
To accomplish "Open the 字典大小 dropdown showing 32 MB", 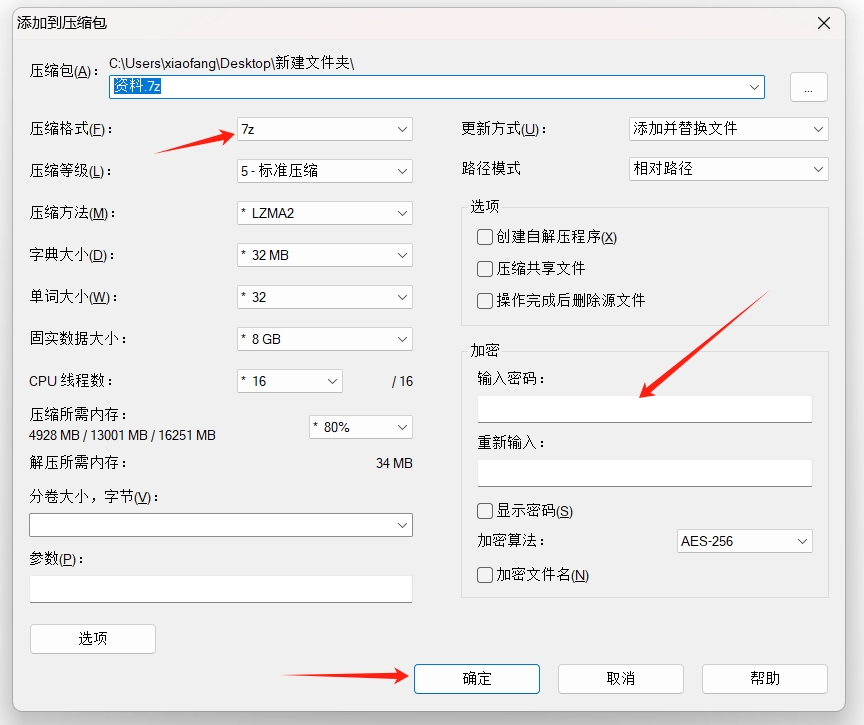I will pos(325,255).
